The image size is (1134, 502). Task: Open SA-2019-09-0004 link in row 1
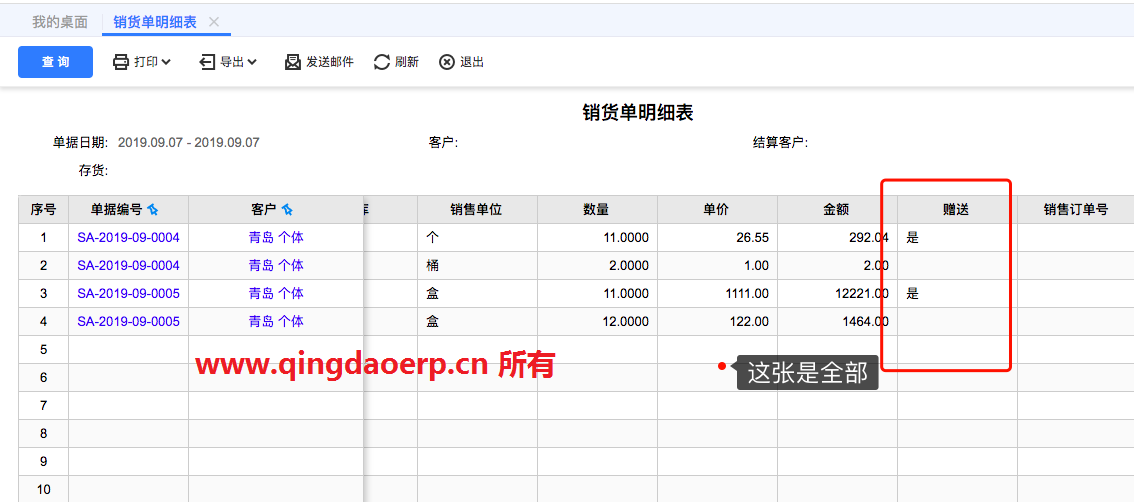click(128, 238)
